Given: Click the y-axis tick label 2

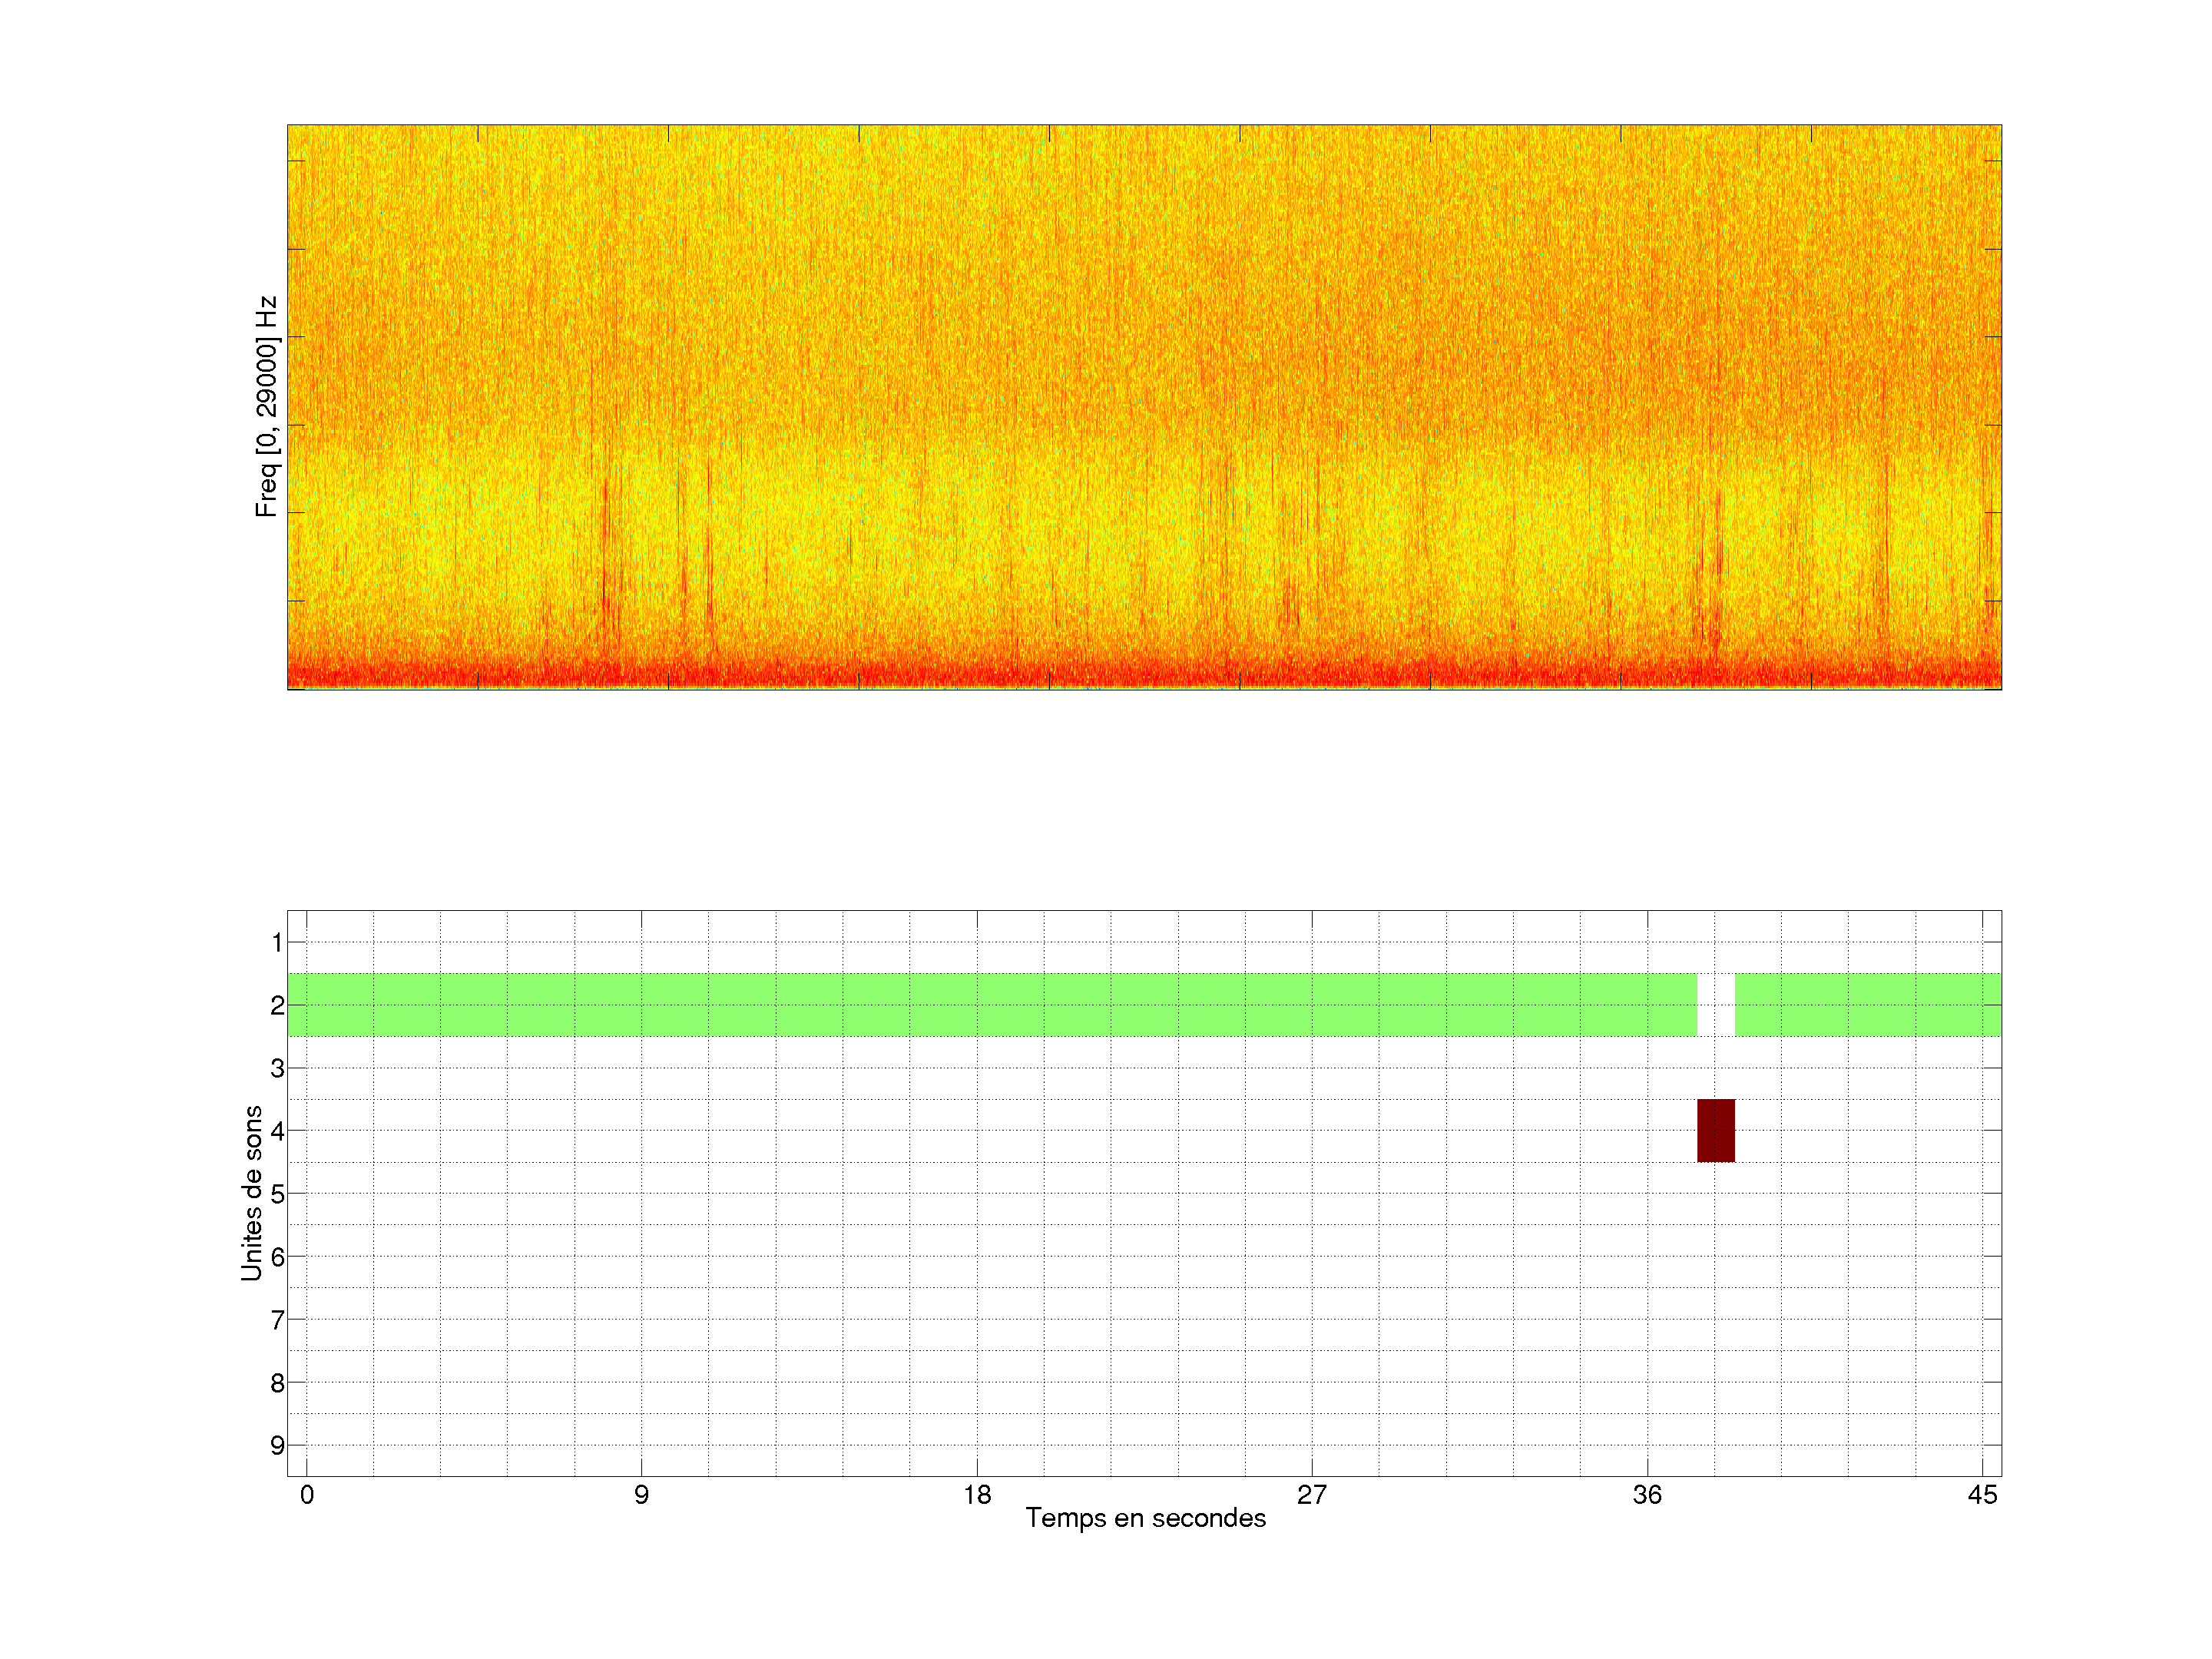Looking at the screenshot, I should click(x=277, y=1005).
